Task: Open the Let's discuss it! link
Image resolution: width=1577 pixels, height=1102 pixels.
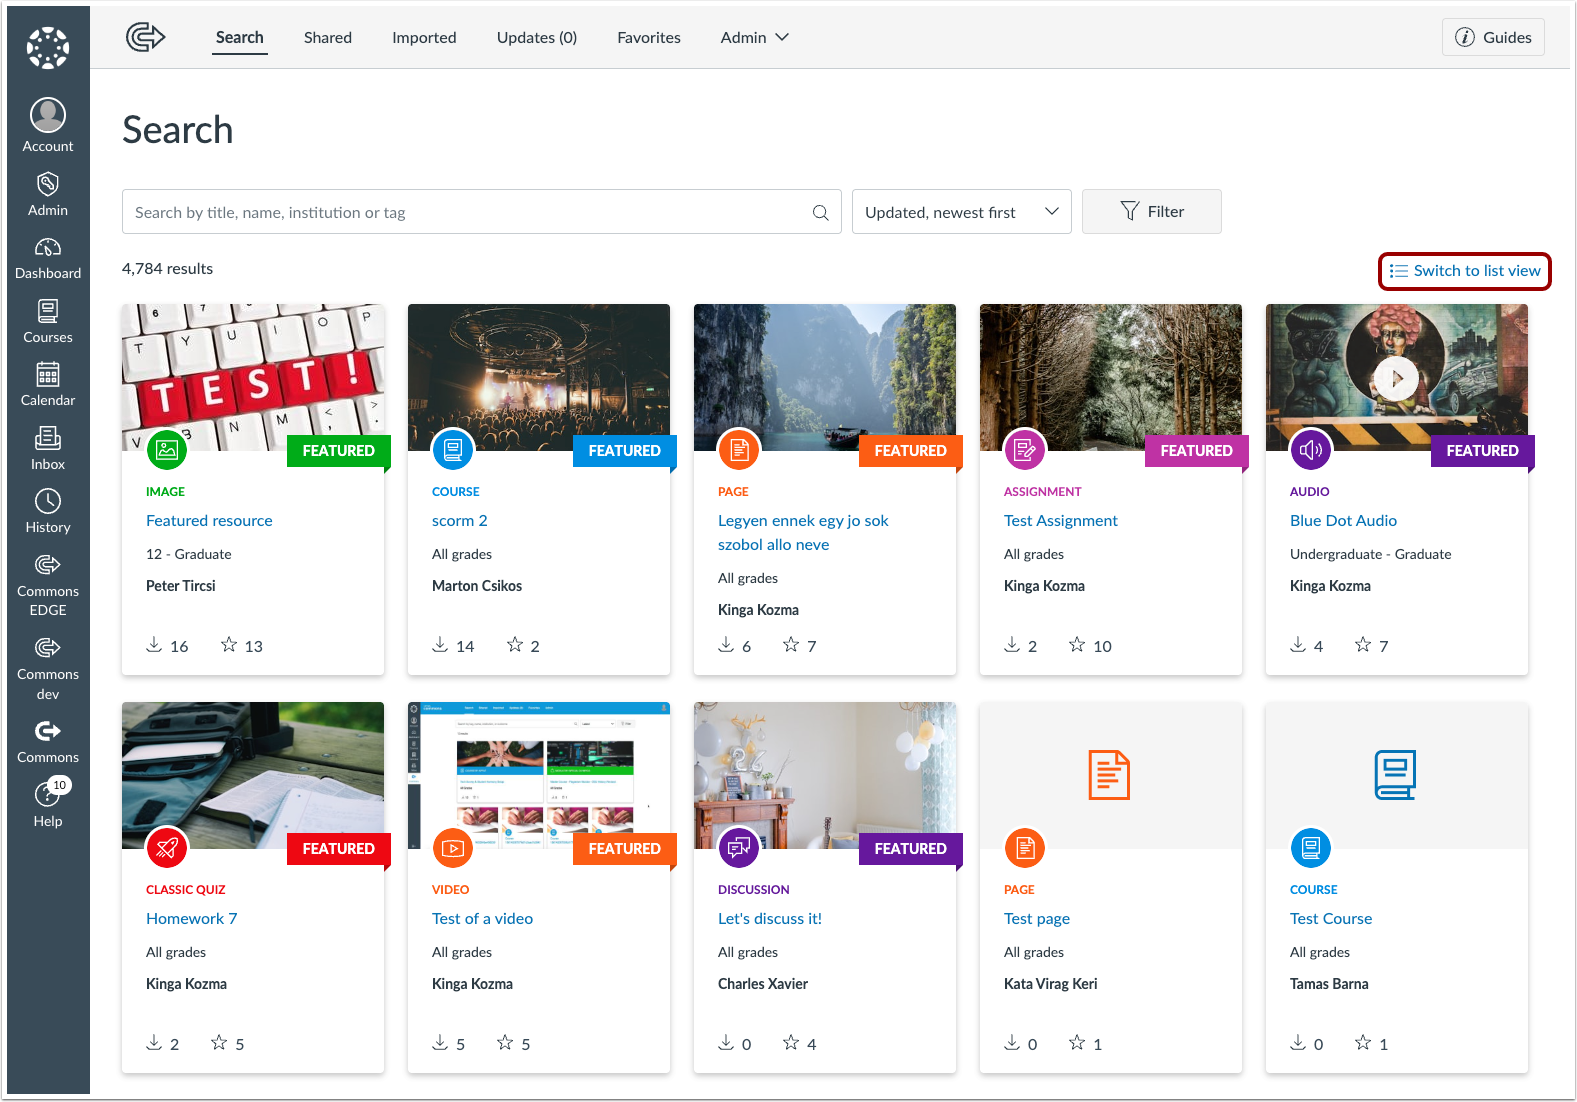Action: point(770,918)
